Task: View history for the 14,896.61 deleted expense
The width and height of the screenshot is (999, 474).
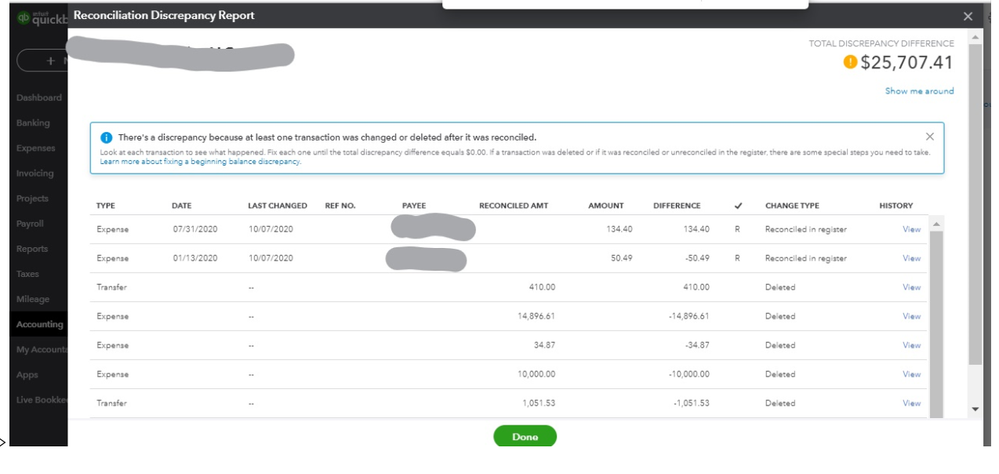Action: [911, 316]
